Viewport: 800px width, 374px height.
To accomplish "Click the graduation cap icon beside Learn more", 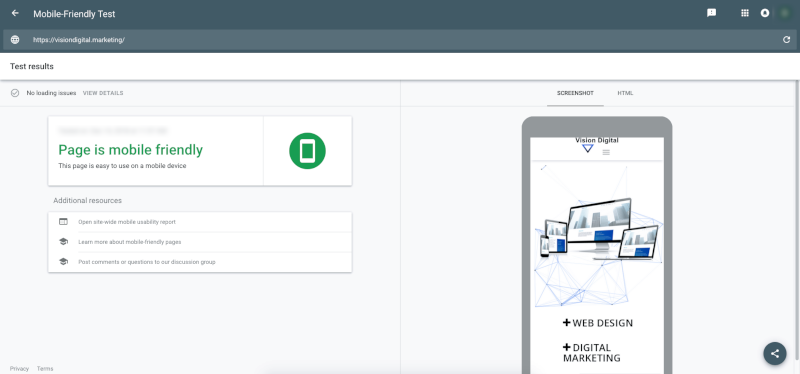I will point(63,242).
